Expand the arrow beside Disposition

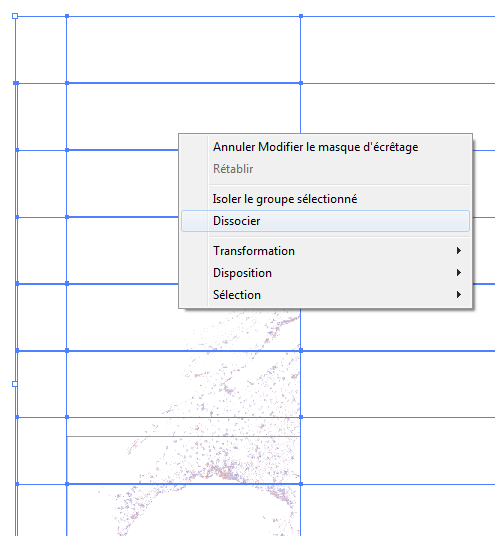pos(459,272)
